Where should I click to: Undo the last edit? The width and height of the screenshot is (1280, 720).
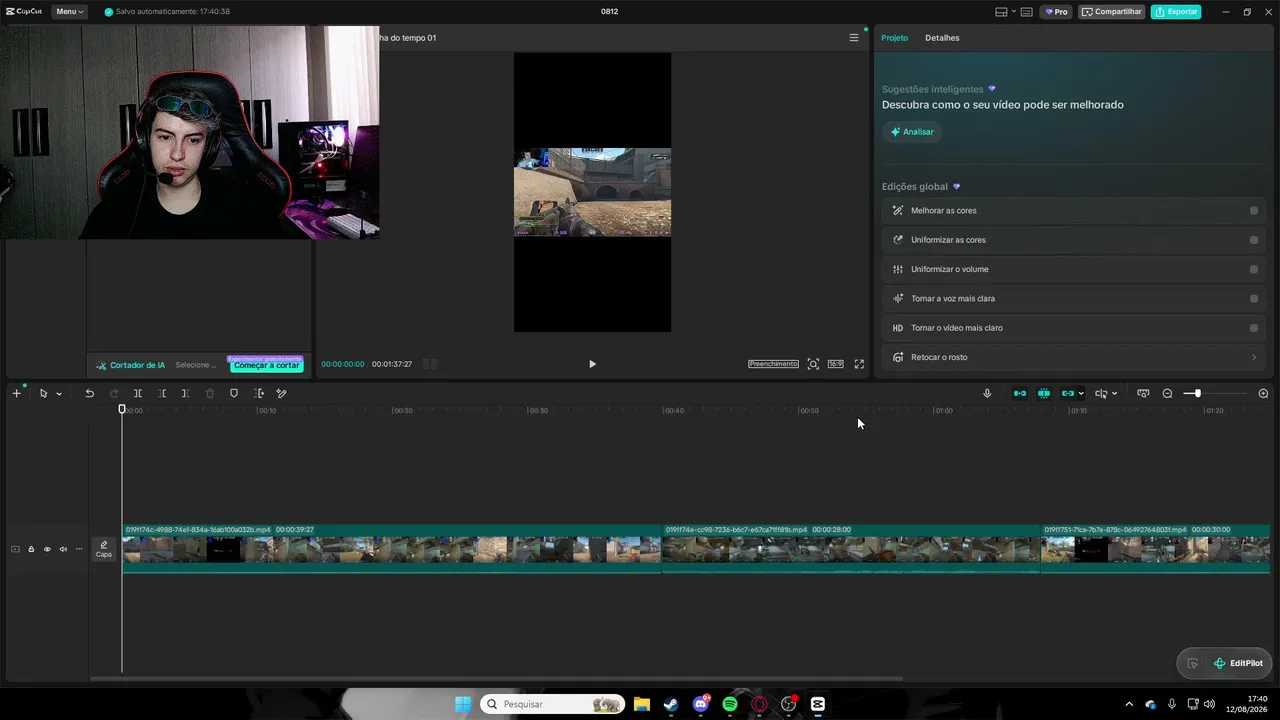pos(89,393)
